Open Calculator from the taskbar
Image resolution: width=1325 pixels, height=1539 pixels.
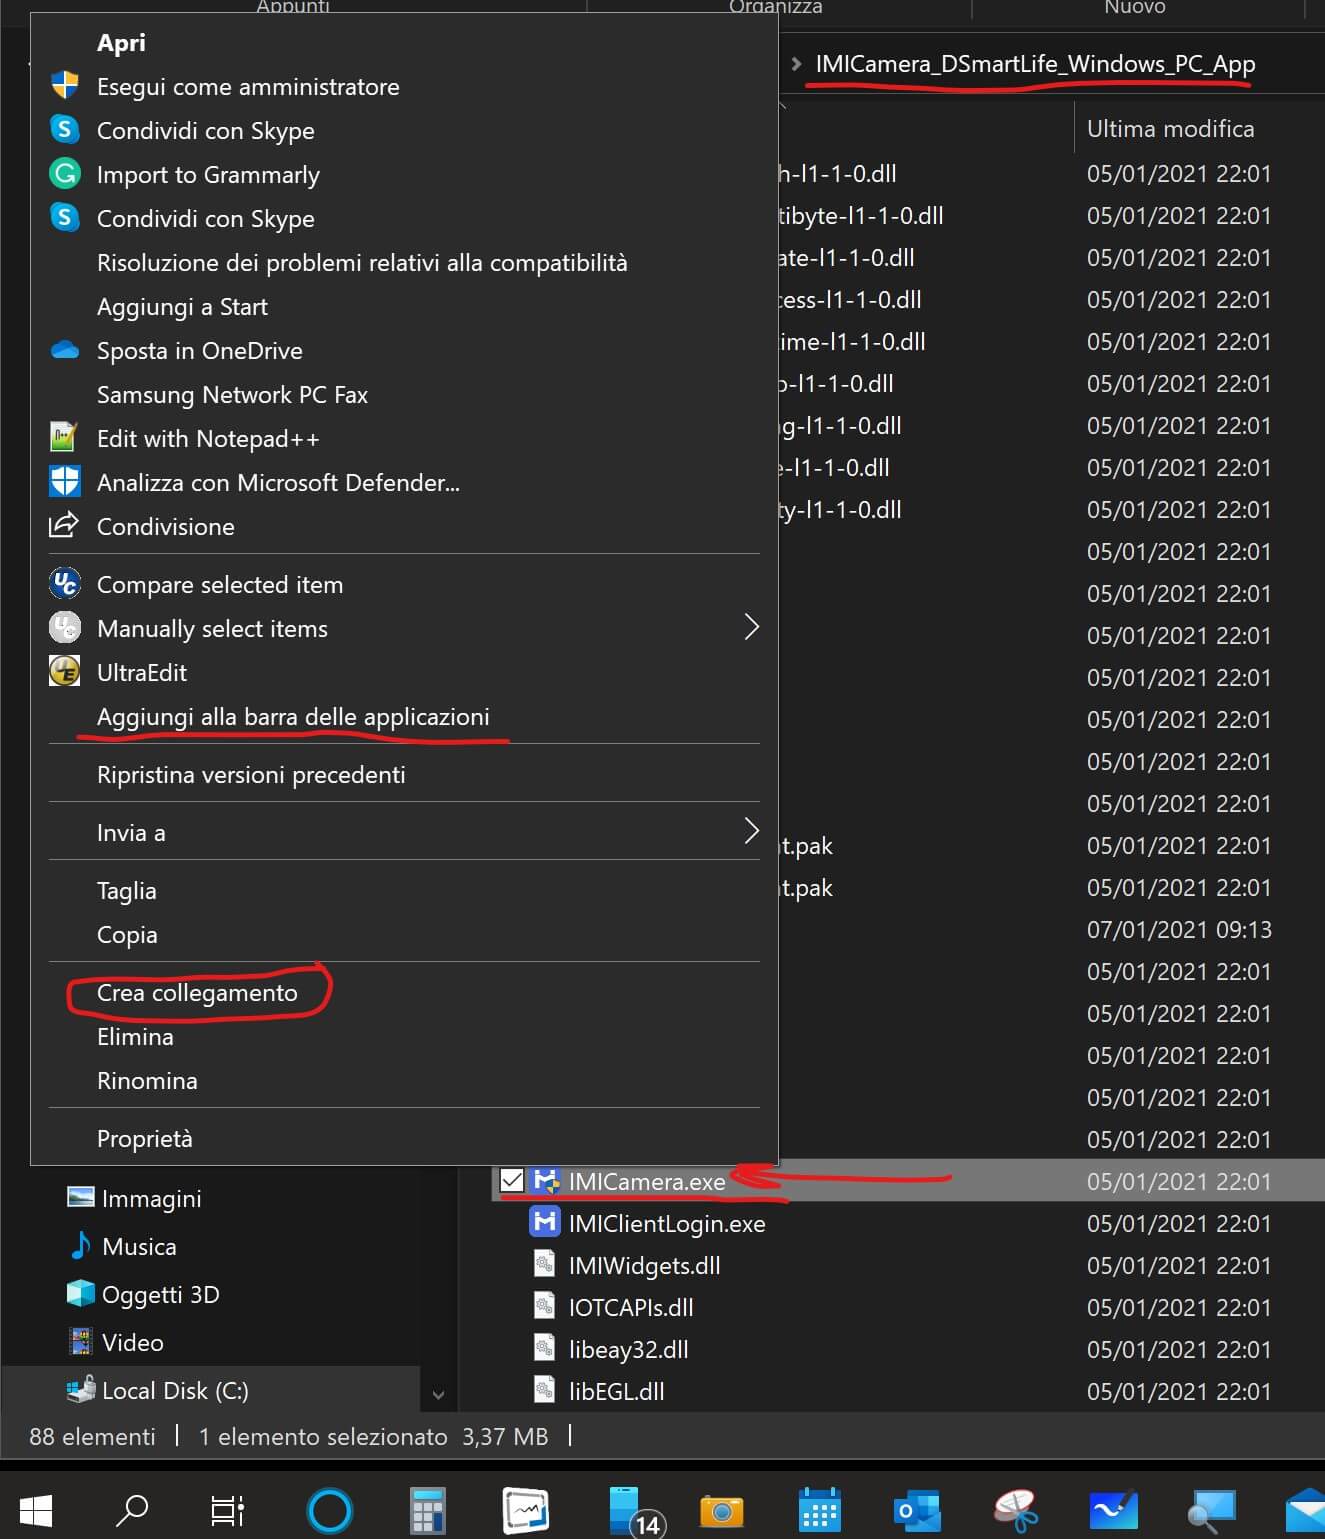coord(427,1510)
